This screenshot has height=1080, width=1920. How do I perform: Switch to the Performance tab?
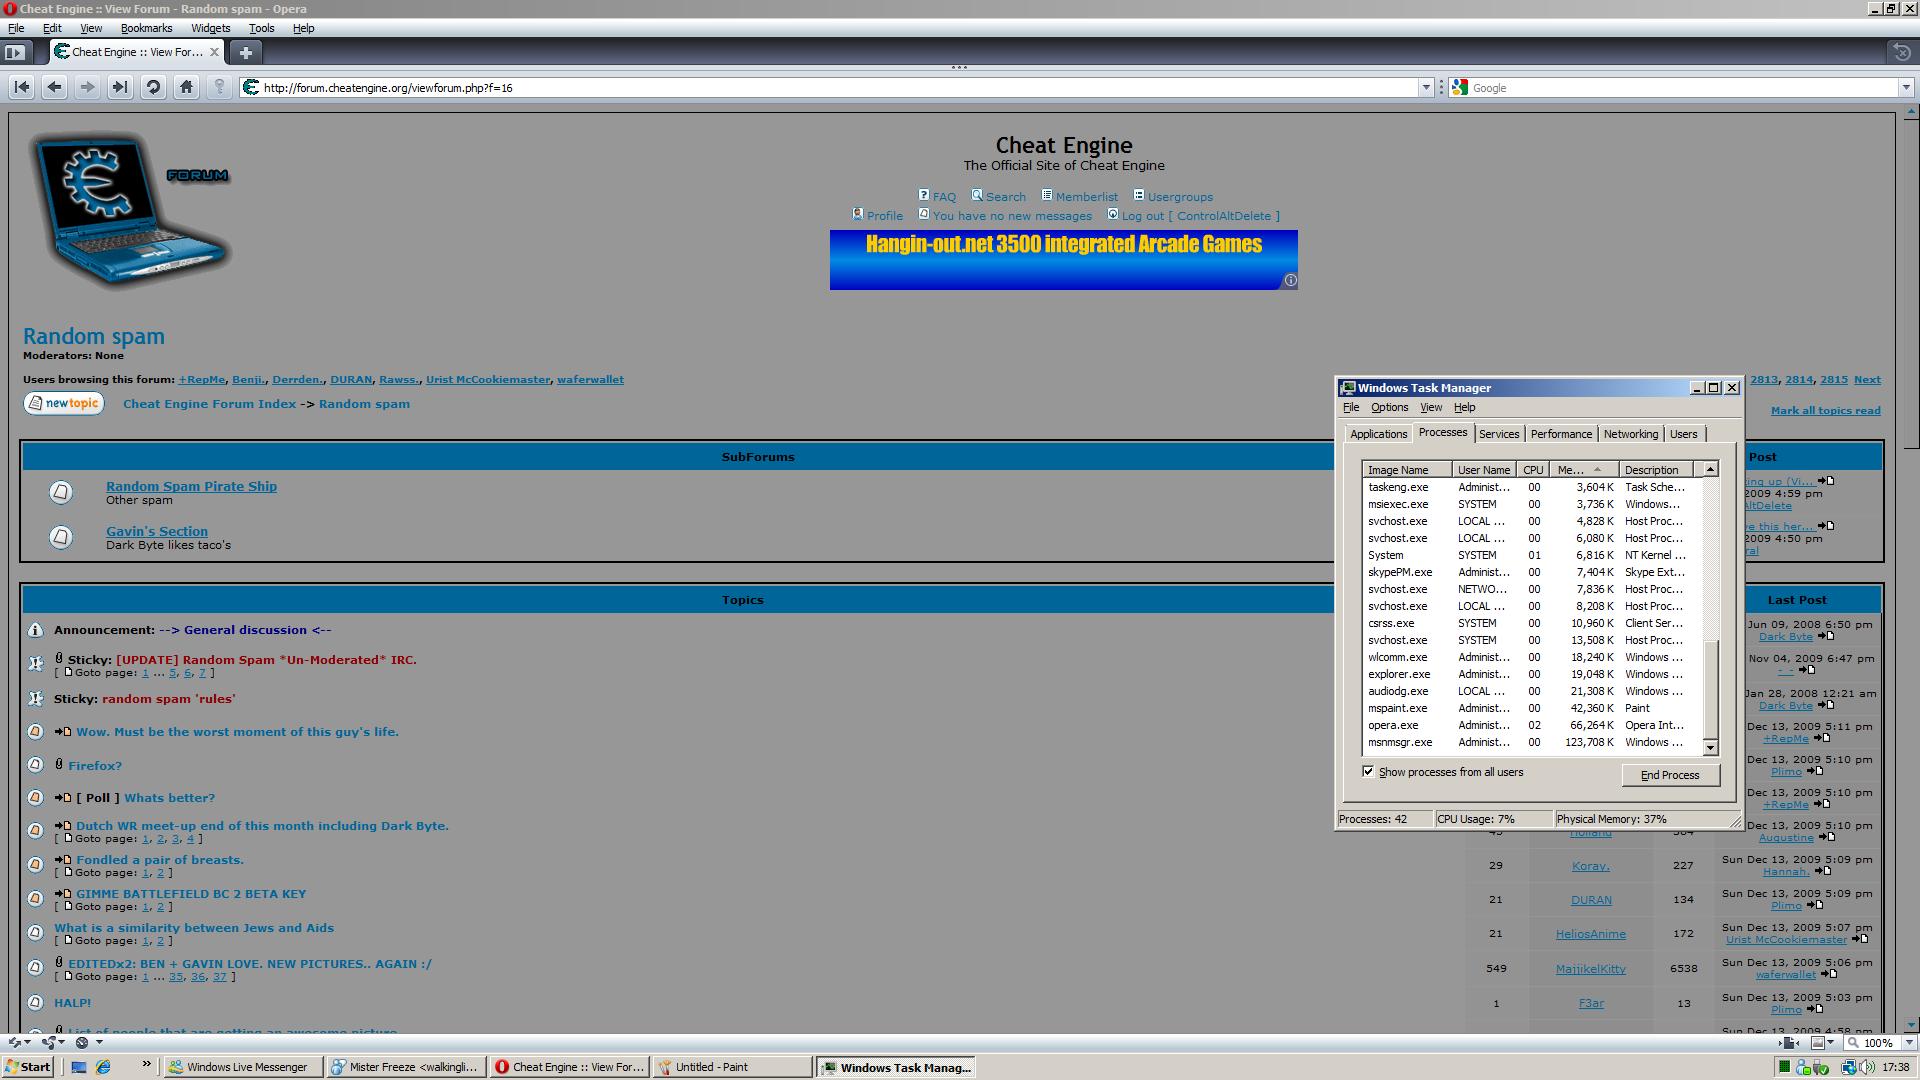tap(1560, 434)
